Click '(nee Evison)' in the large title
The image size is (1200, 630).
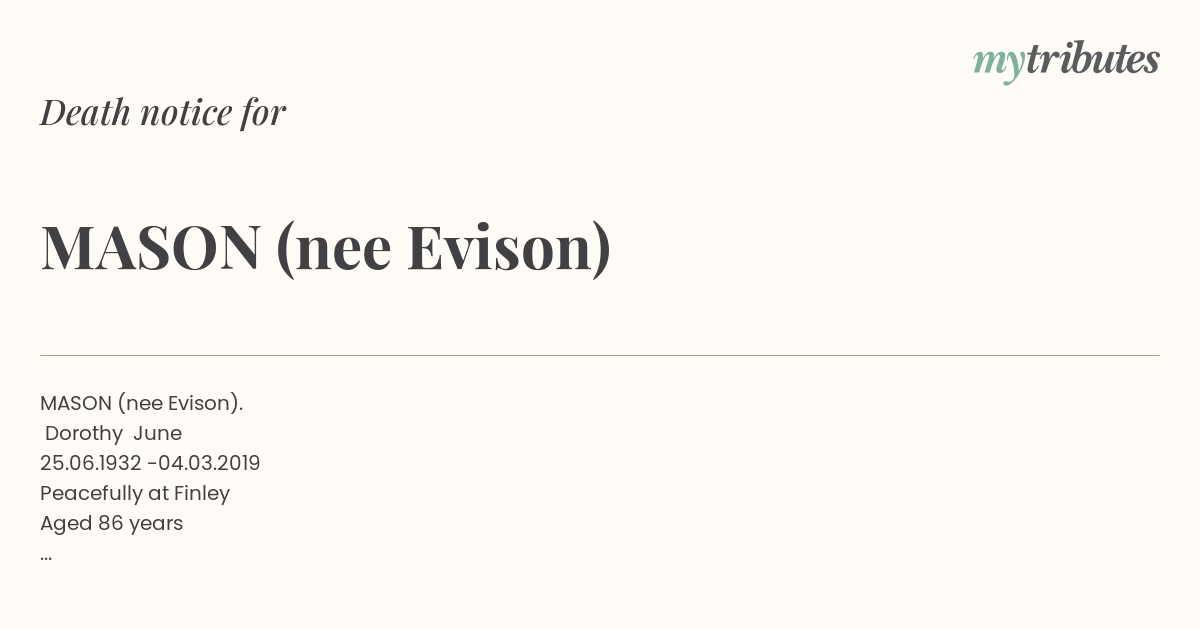(443, 248)
